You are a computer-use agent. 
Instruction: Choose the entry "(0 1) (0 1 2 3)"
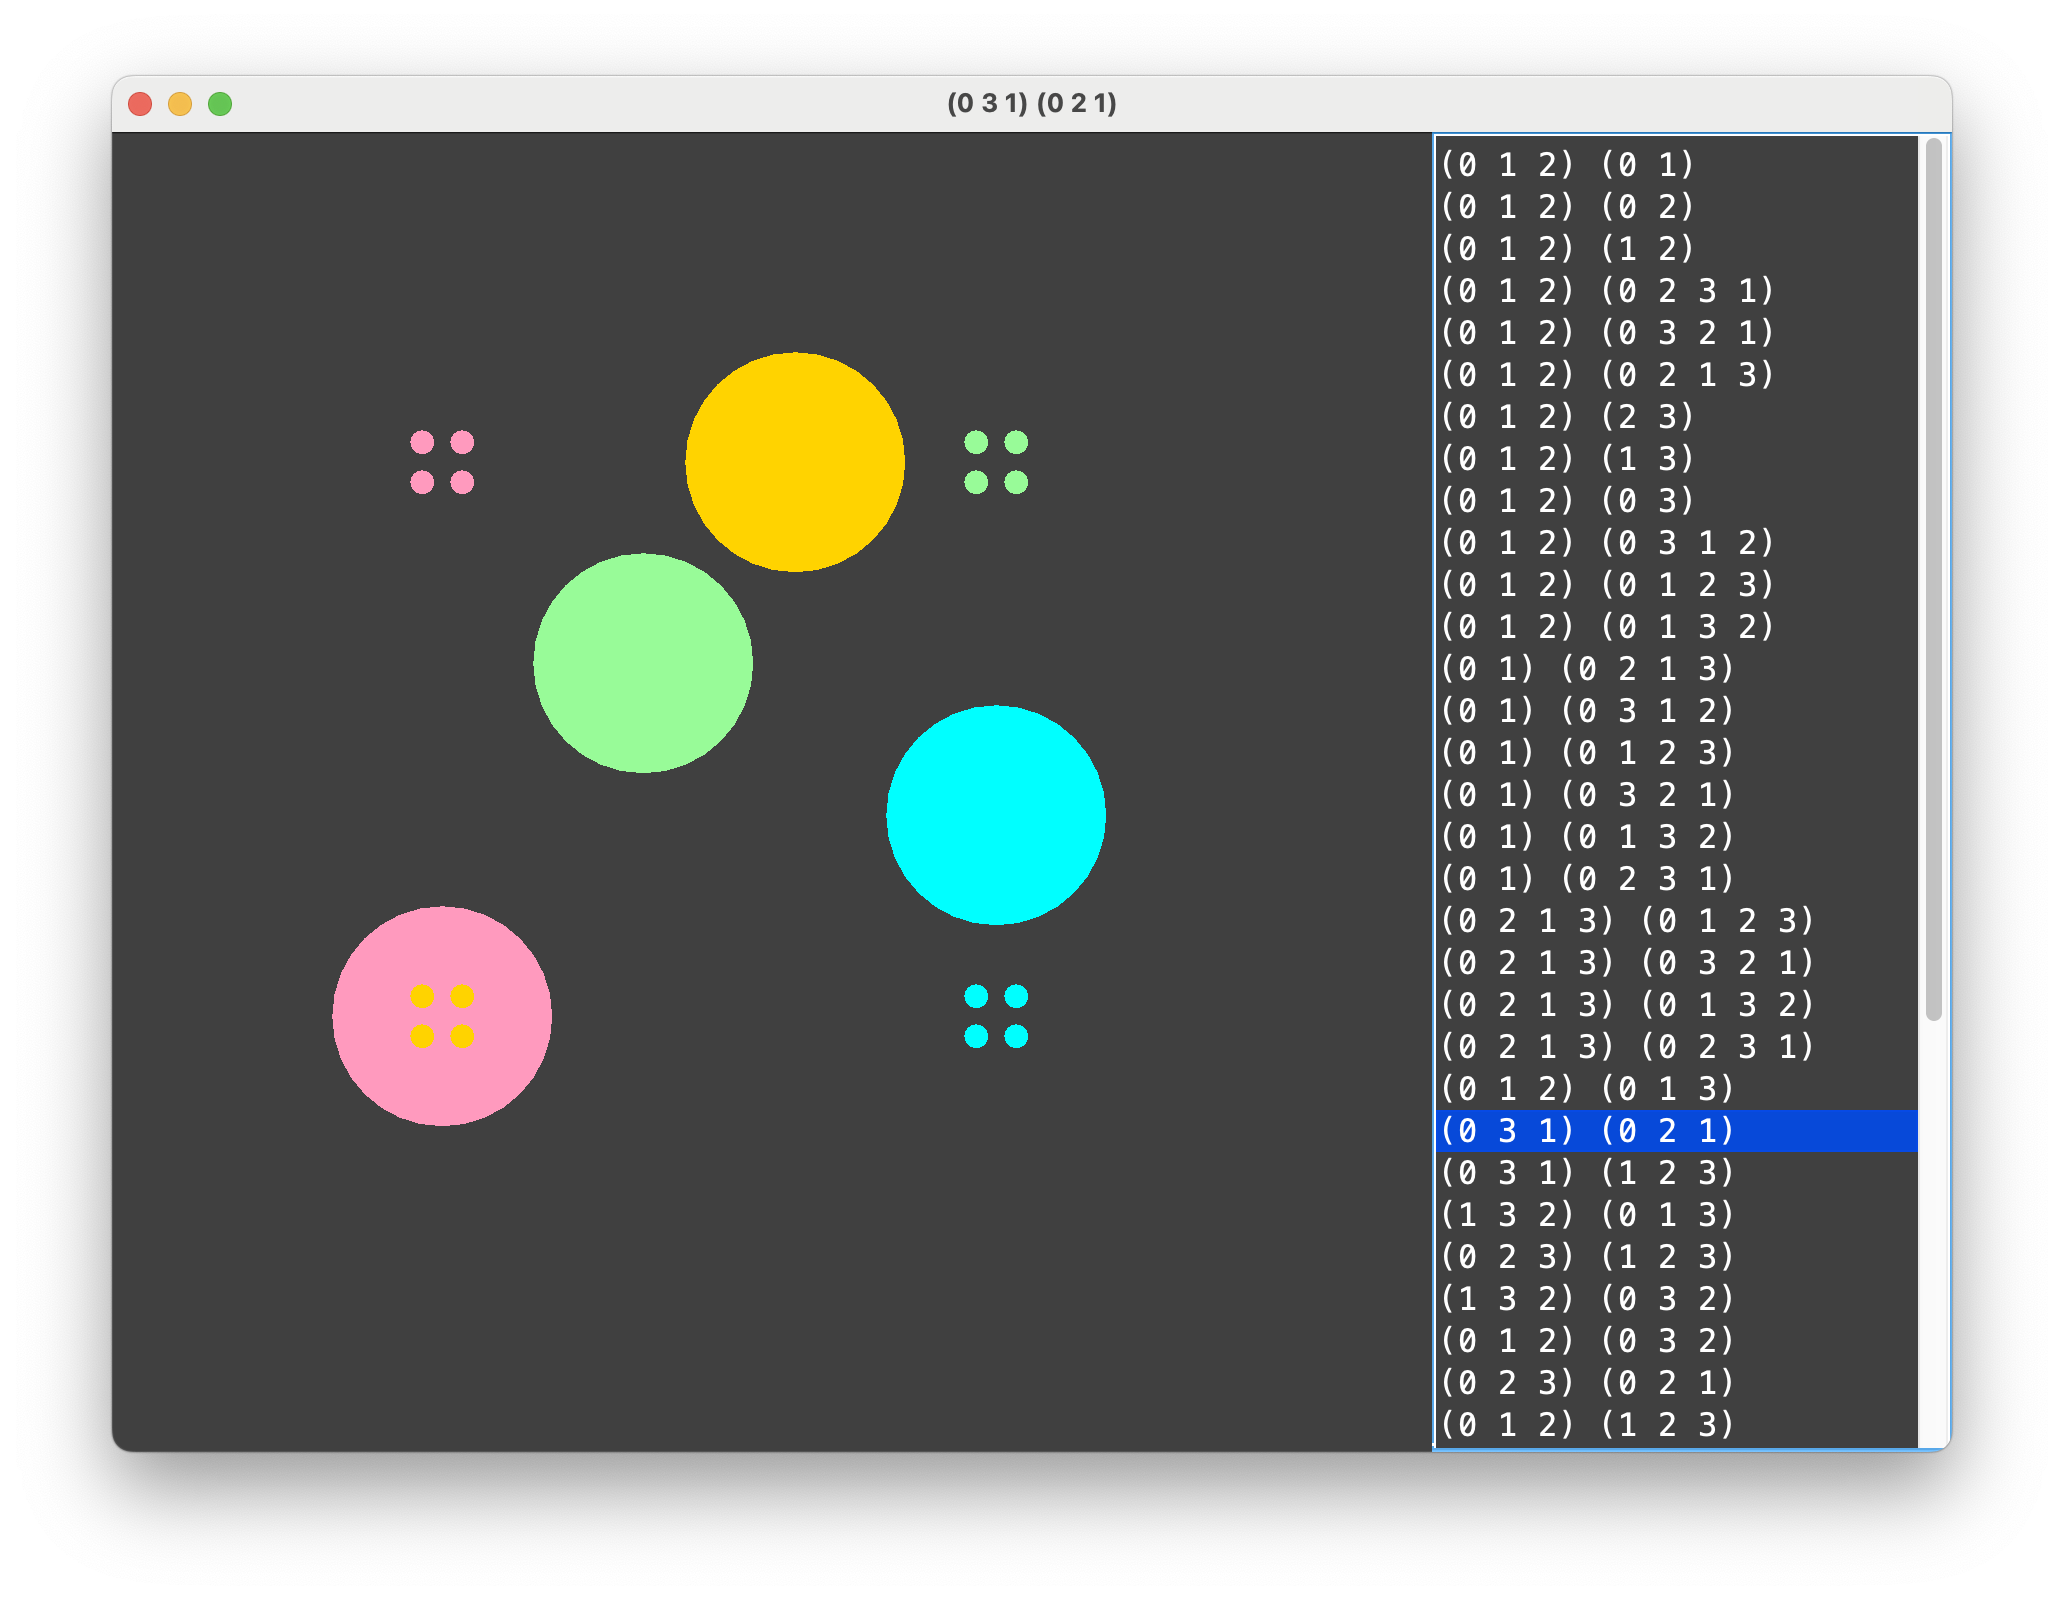click(x=1676, y=752)
